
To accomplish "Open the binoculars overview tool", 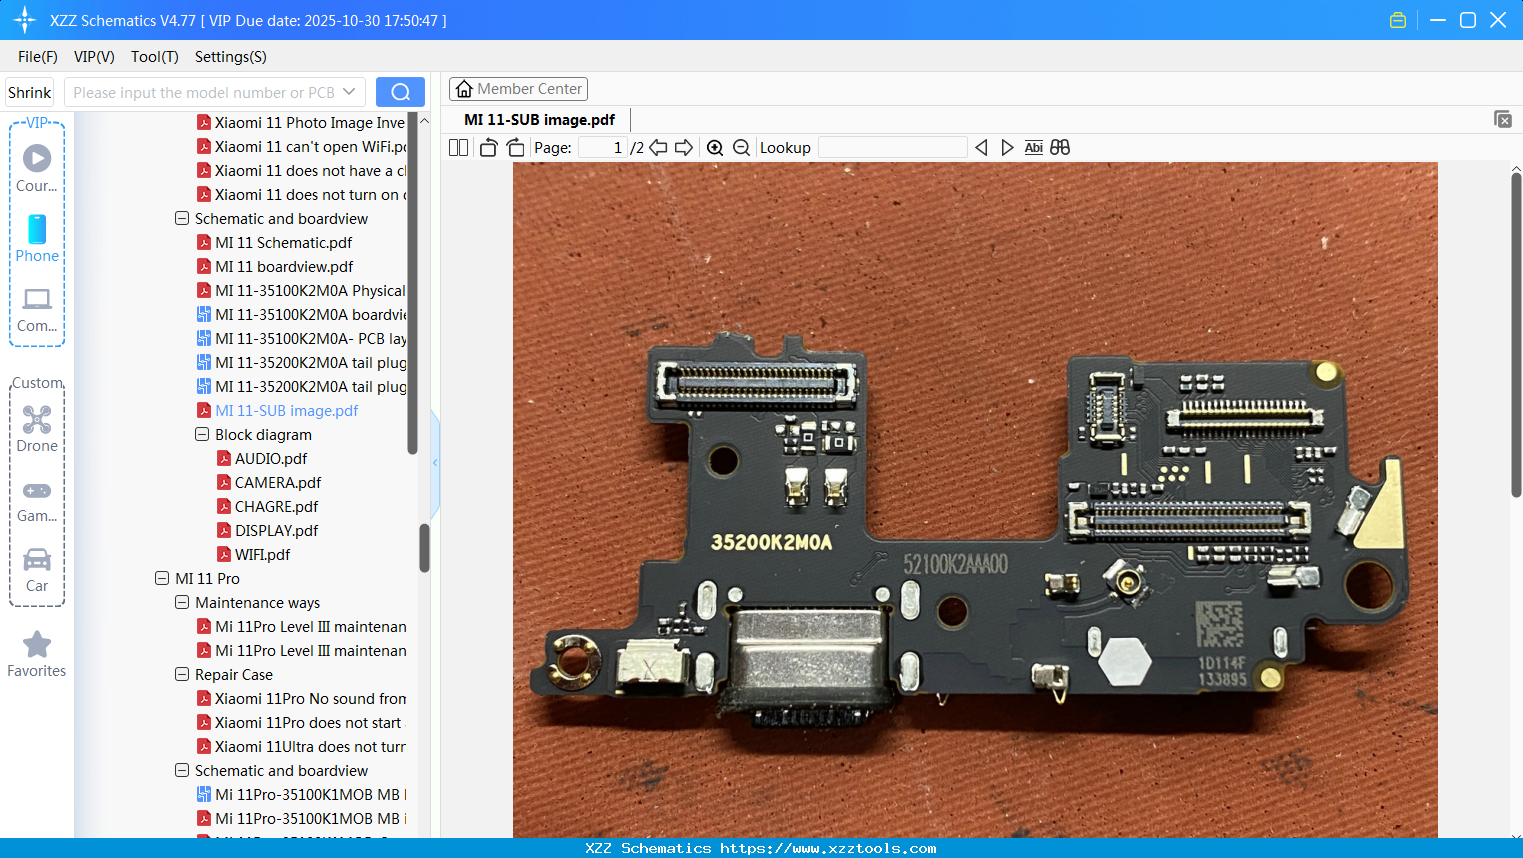I will click(1059, 147).
